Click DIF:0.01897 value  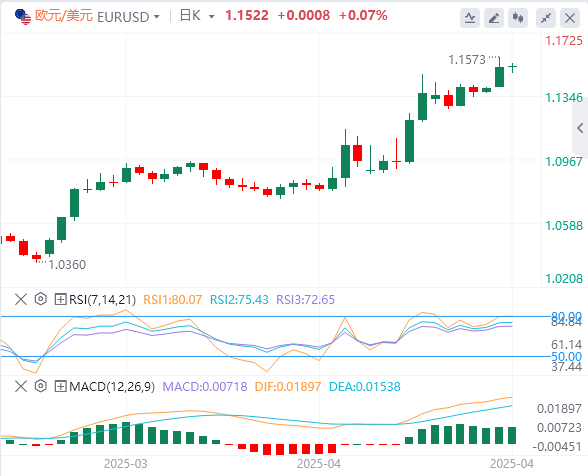(288, 386)
